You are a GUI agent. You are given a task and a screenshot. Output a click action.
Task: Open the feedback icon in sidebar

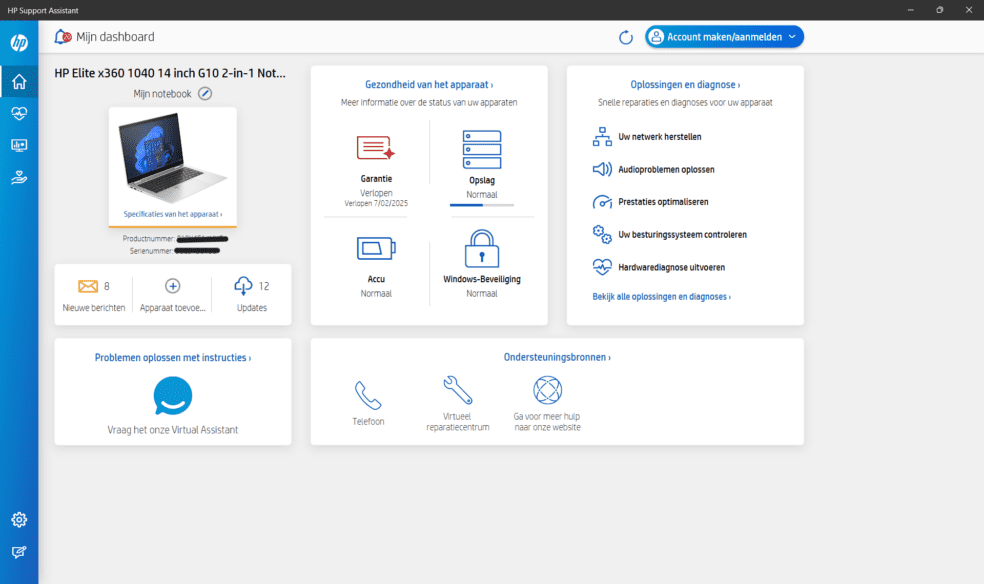point(19,552)
